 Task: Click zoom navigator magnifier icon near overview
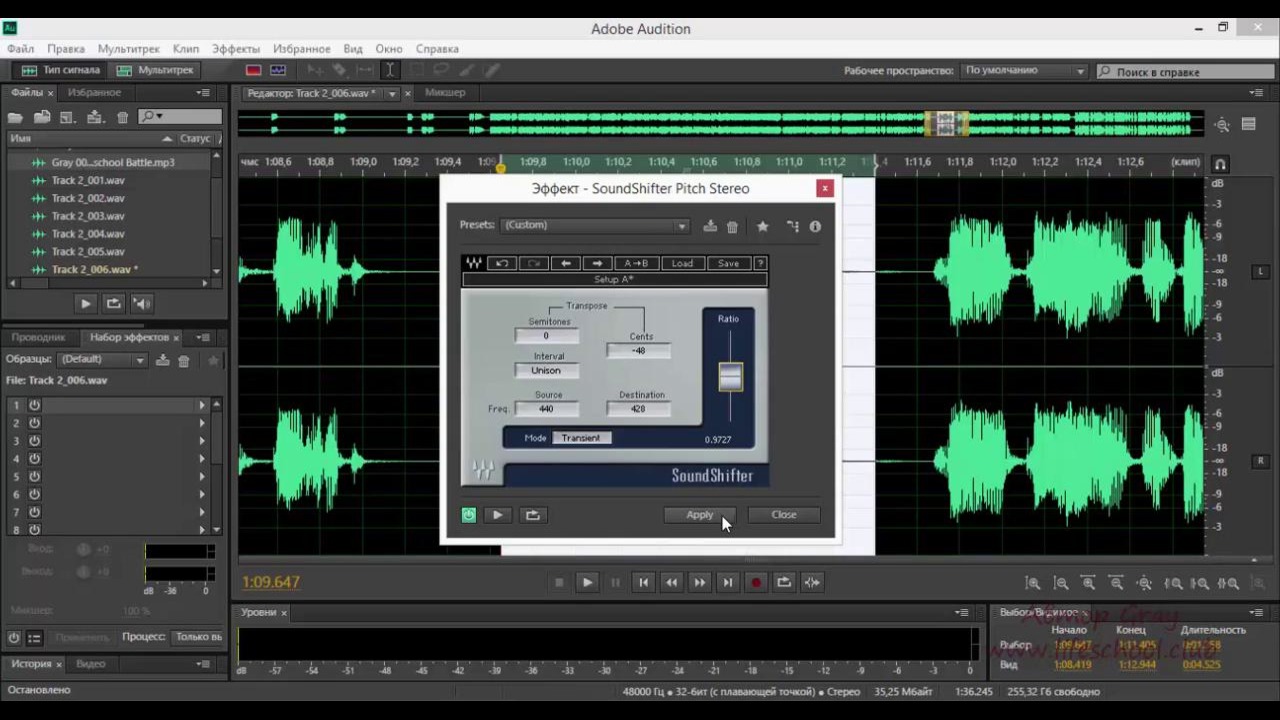pyautogui.click(x=1222, y=124)
